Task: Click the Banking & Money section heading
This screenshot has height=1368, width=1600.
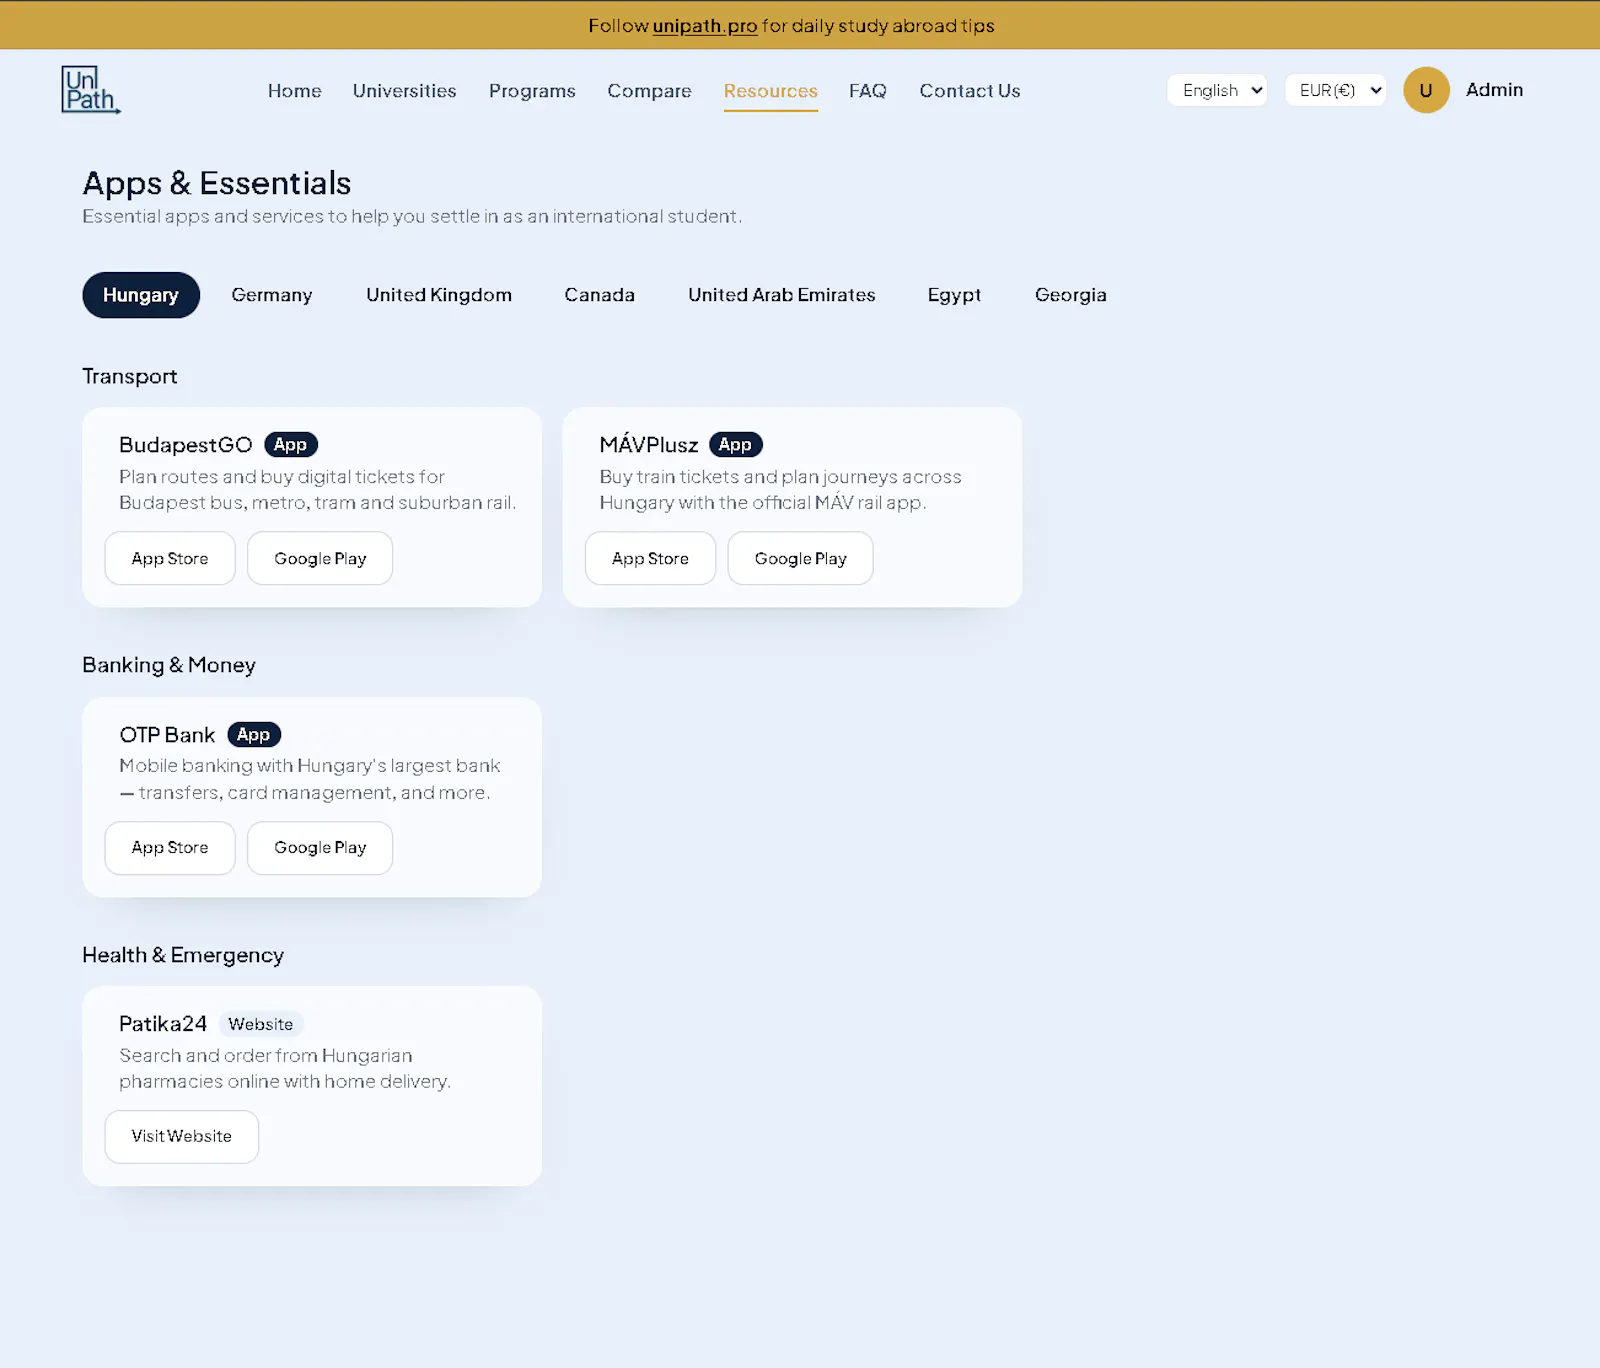Action: click(169, 666)
